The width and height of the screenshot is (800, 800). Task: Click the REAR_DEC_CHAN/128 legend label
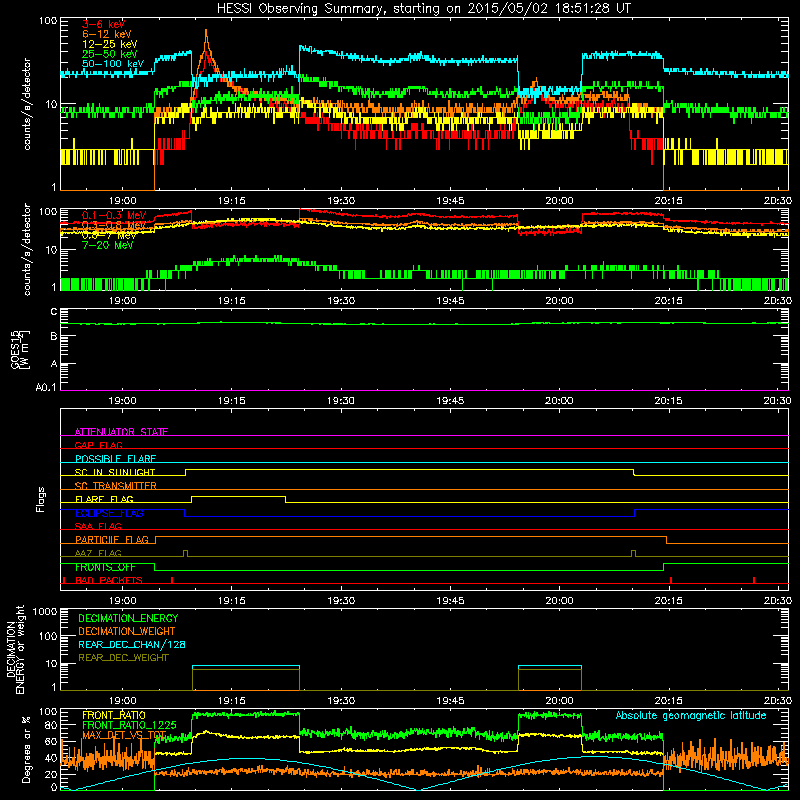[132, 644]
